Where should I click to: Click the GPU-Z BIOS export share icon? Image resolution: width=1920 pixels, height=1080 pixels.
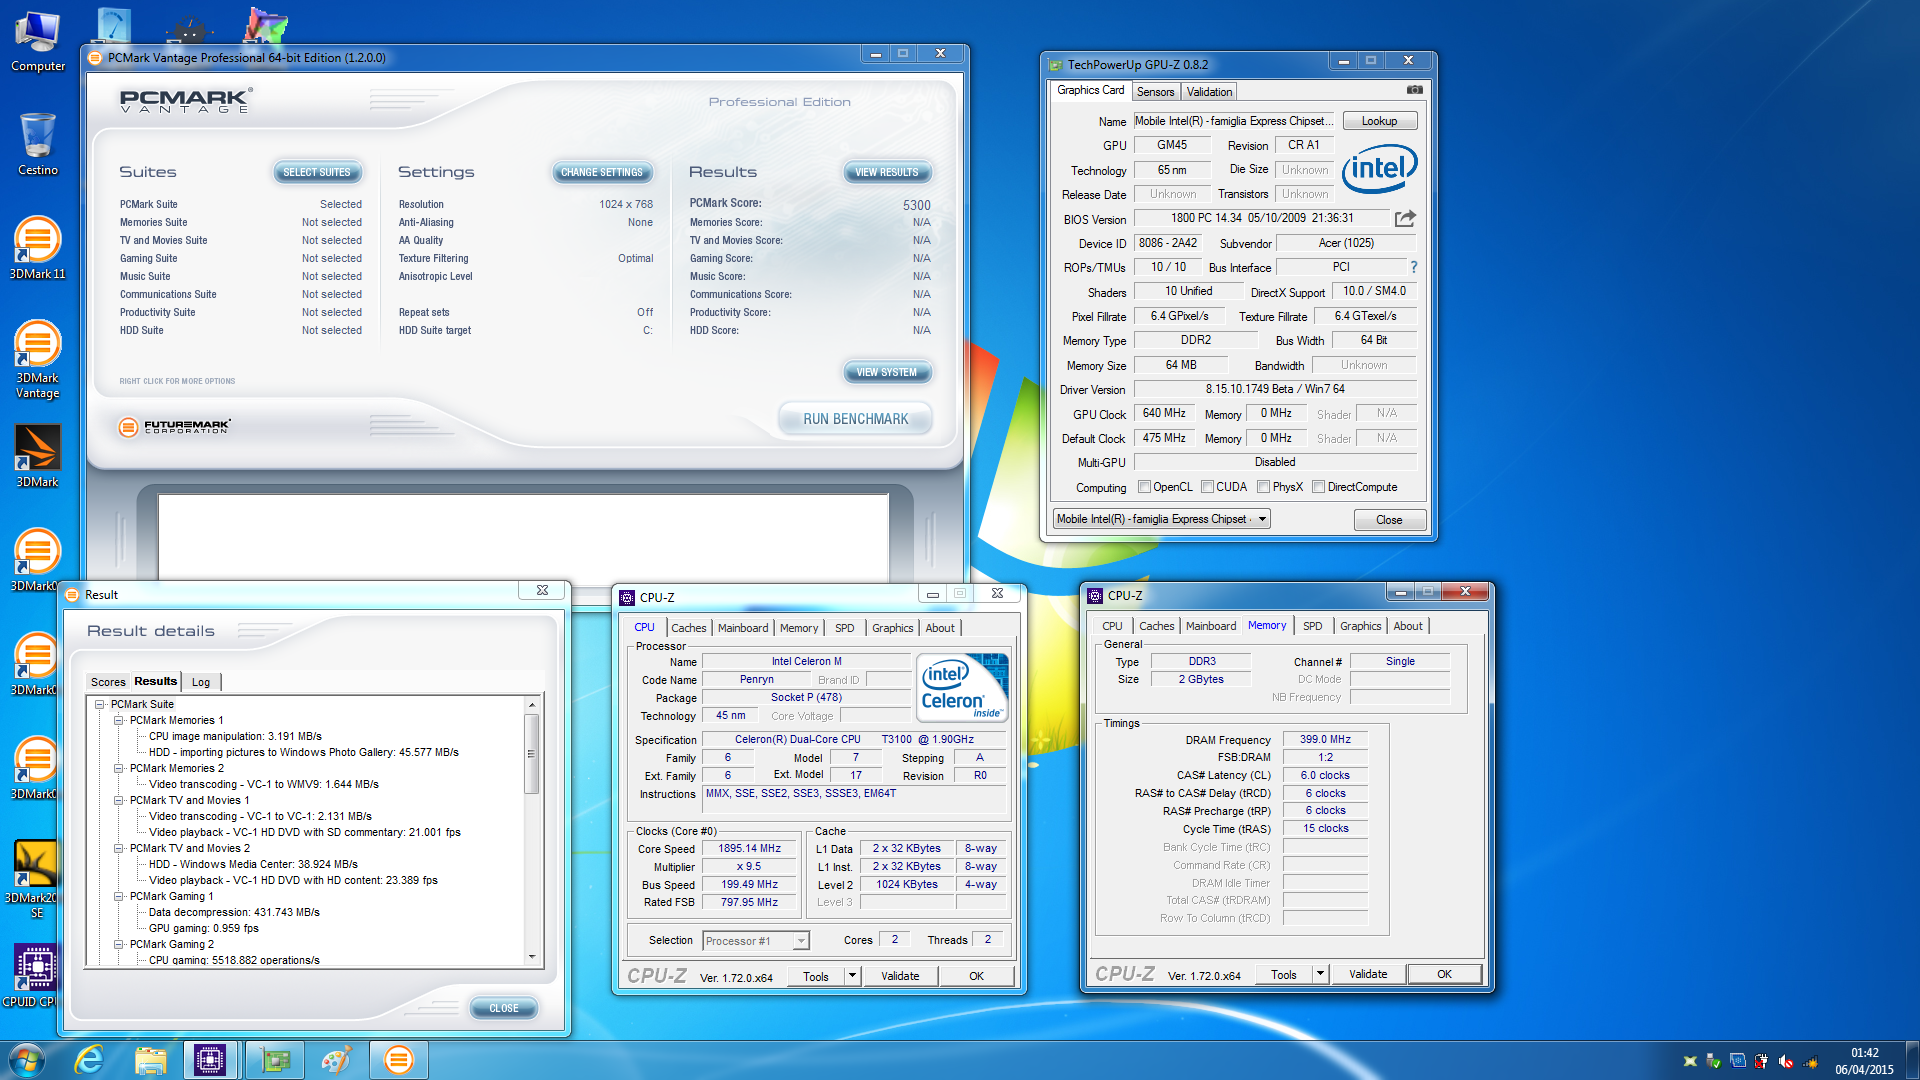click(1405, 218)
